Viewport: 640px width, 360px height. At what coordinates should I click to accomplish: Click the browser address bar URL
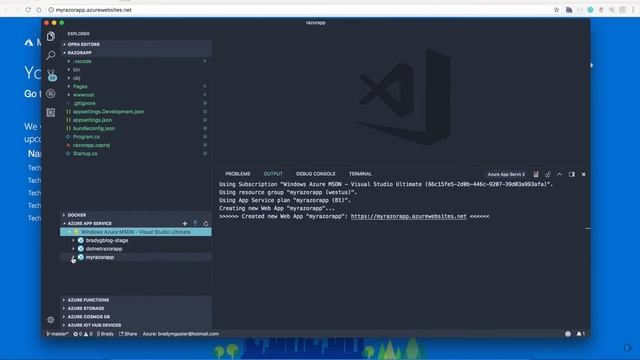[93, 10]
